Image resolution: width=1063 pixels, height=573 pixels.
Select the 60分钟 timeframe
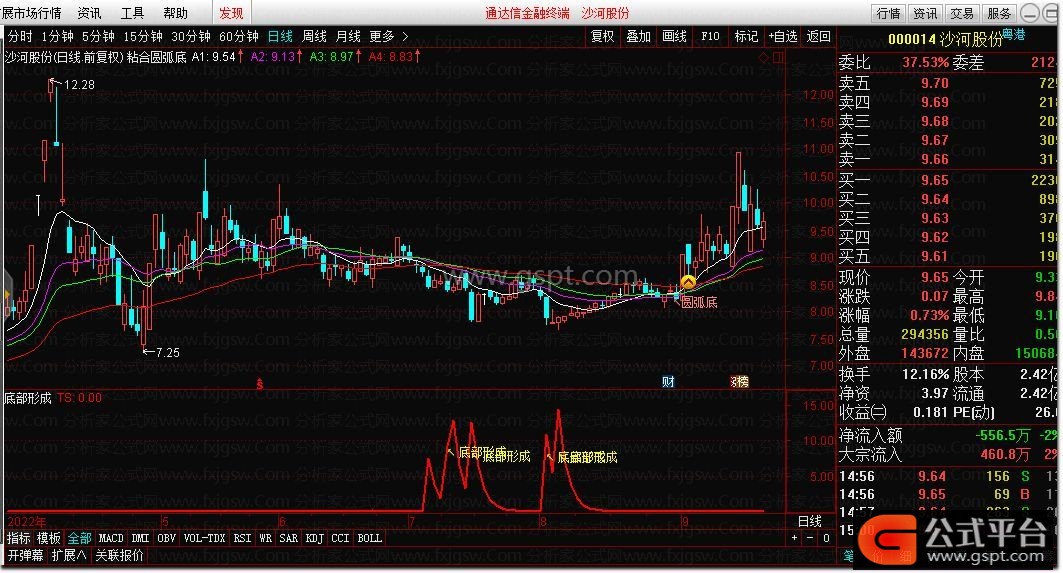point(239,36)
